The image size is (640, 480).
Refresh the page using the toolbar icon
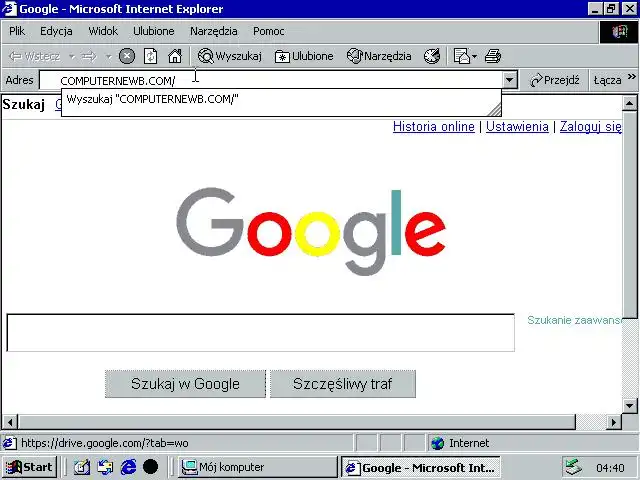[151, 56]
